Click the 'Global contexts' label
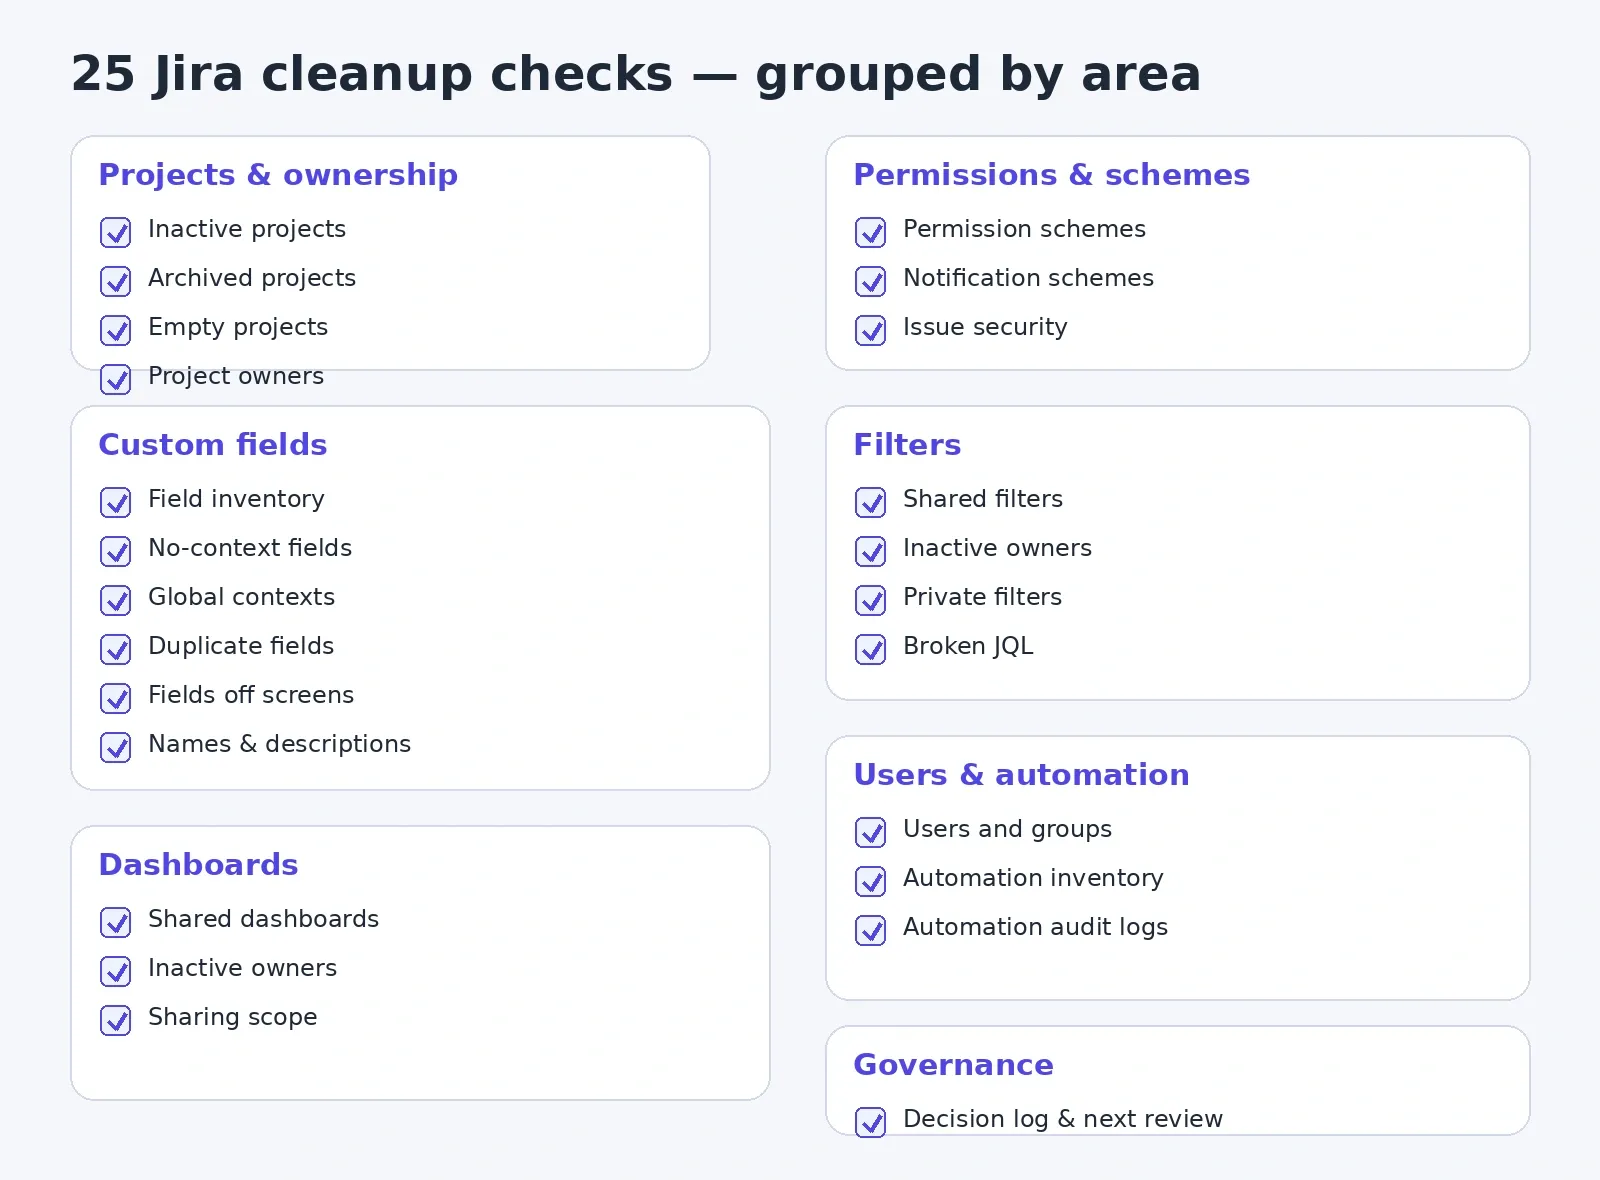The image size is (1600, 1180). click(241, 597)
